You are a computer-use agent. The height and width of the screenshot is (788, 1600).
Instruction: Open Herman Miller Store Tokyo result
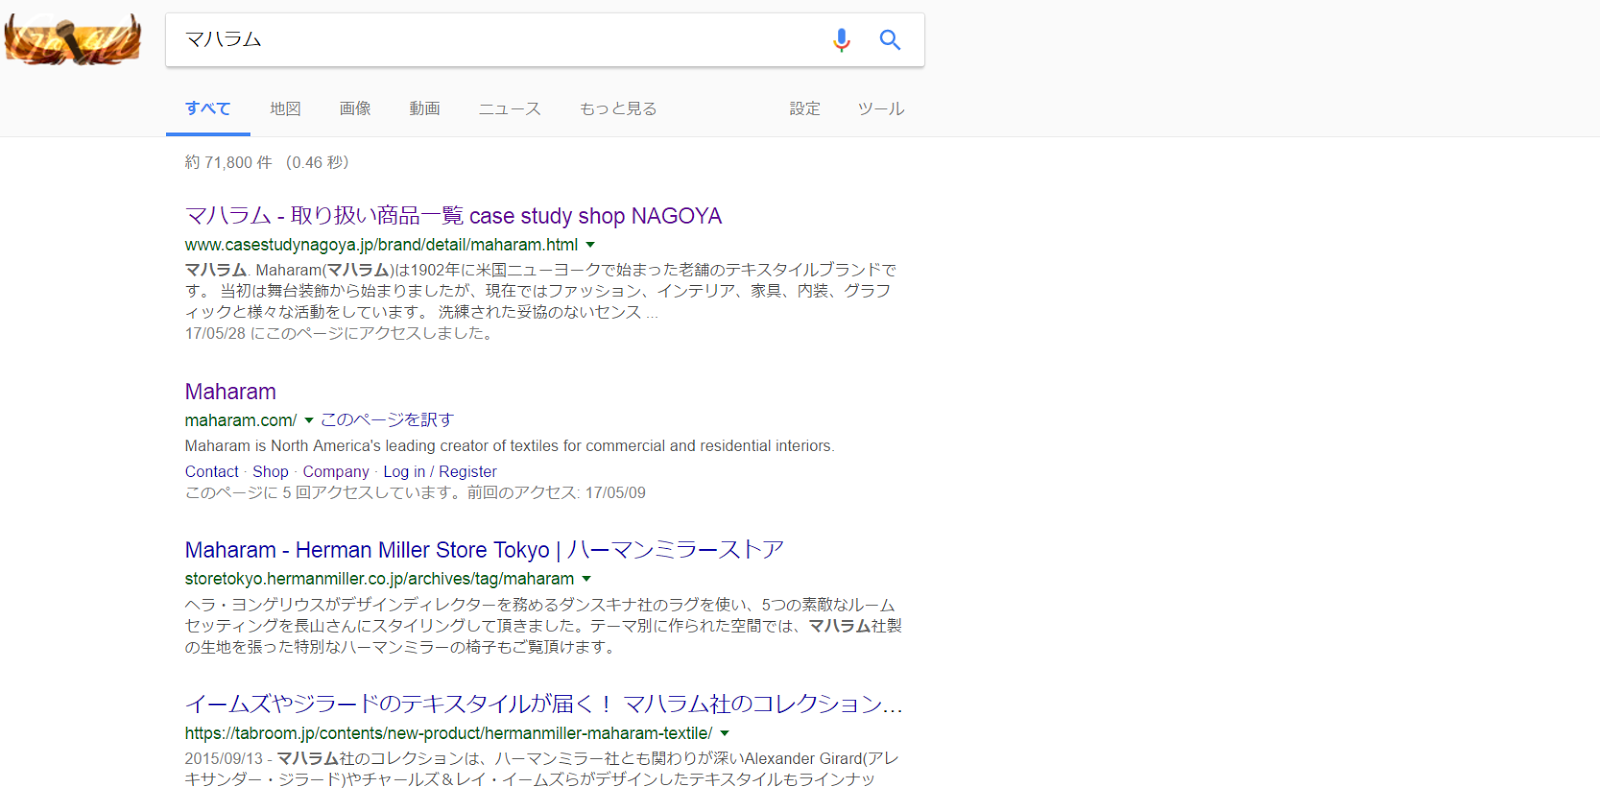click(x=484, y=550)
